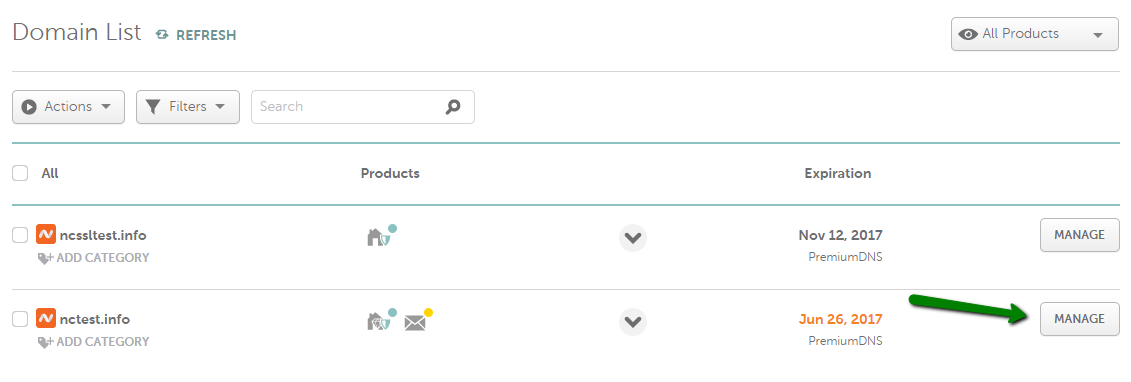Click the Namecheap logo beside ncssltest.info

click(45, 235)
